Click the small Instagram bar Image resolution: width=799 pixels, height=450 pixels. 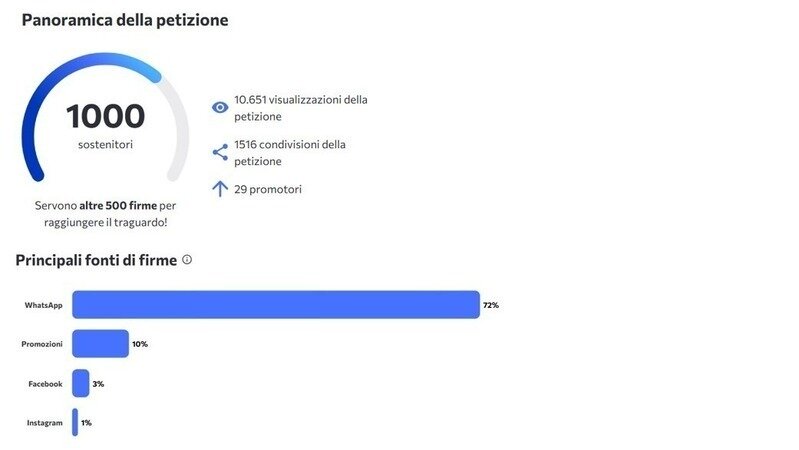tap(75, 422)
